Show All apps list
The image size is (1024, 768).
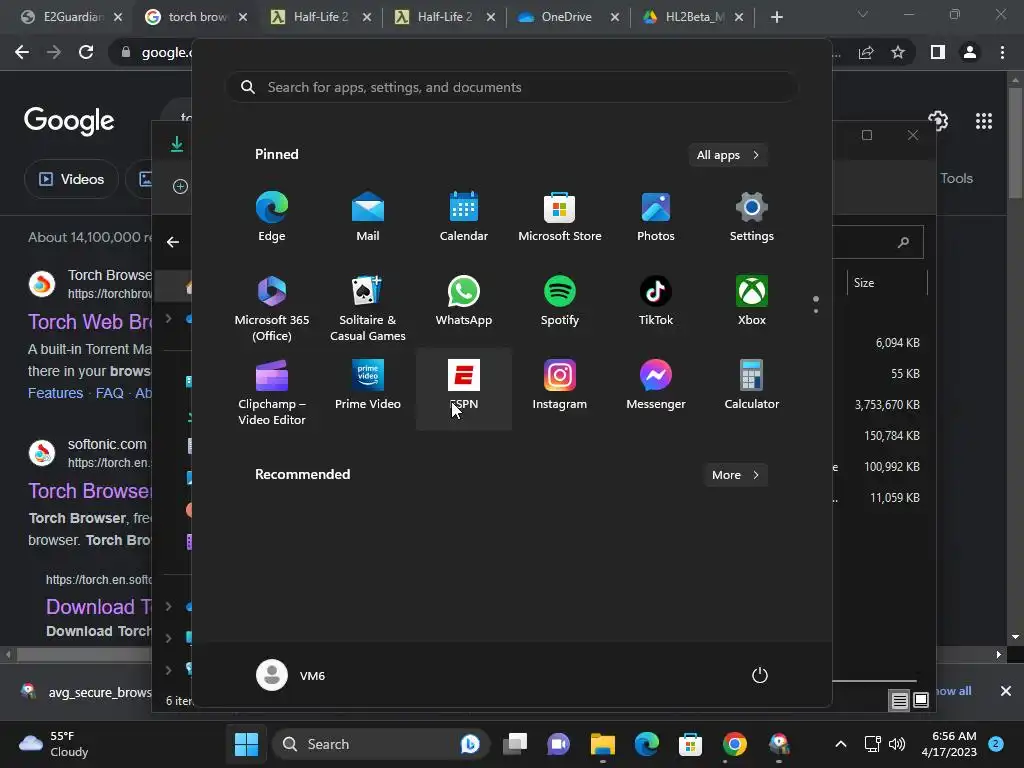(728, 155)
